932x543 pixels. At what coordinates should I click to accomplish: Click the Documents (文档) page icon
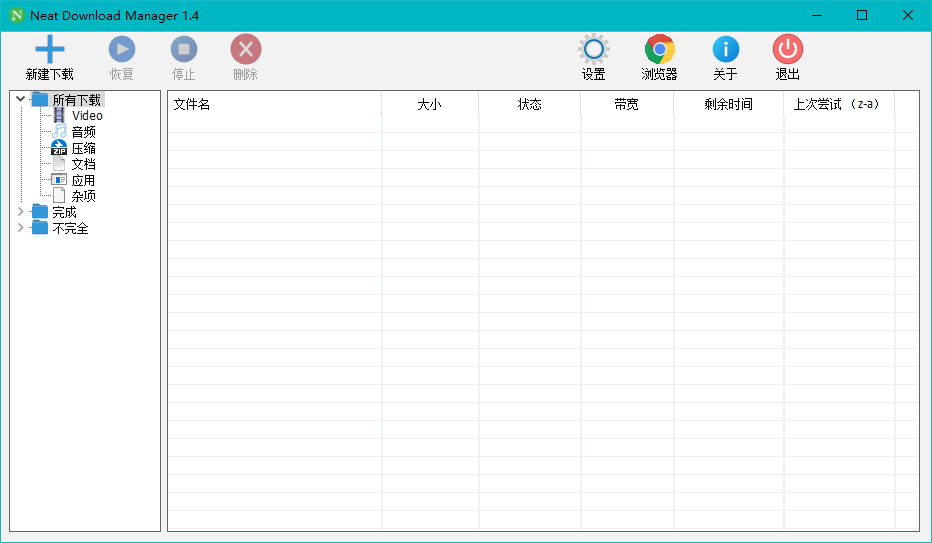[x=59, y=163]
